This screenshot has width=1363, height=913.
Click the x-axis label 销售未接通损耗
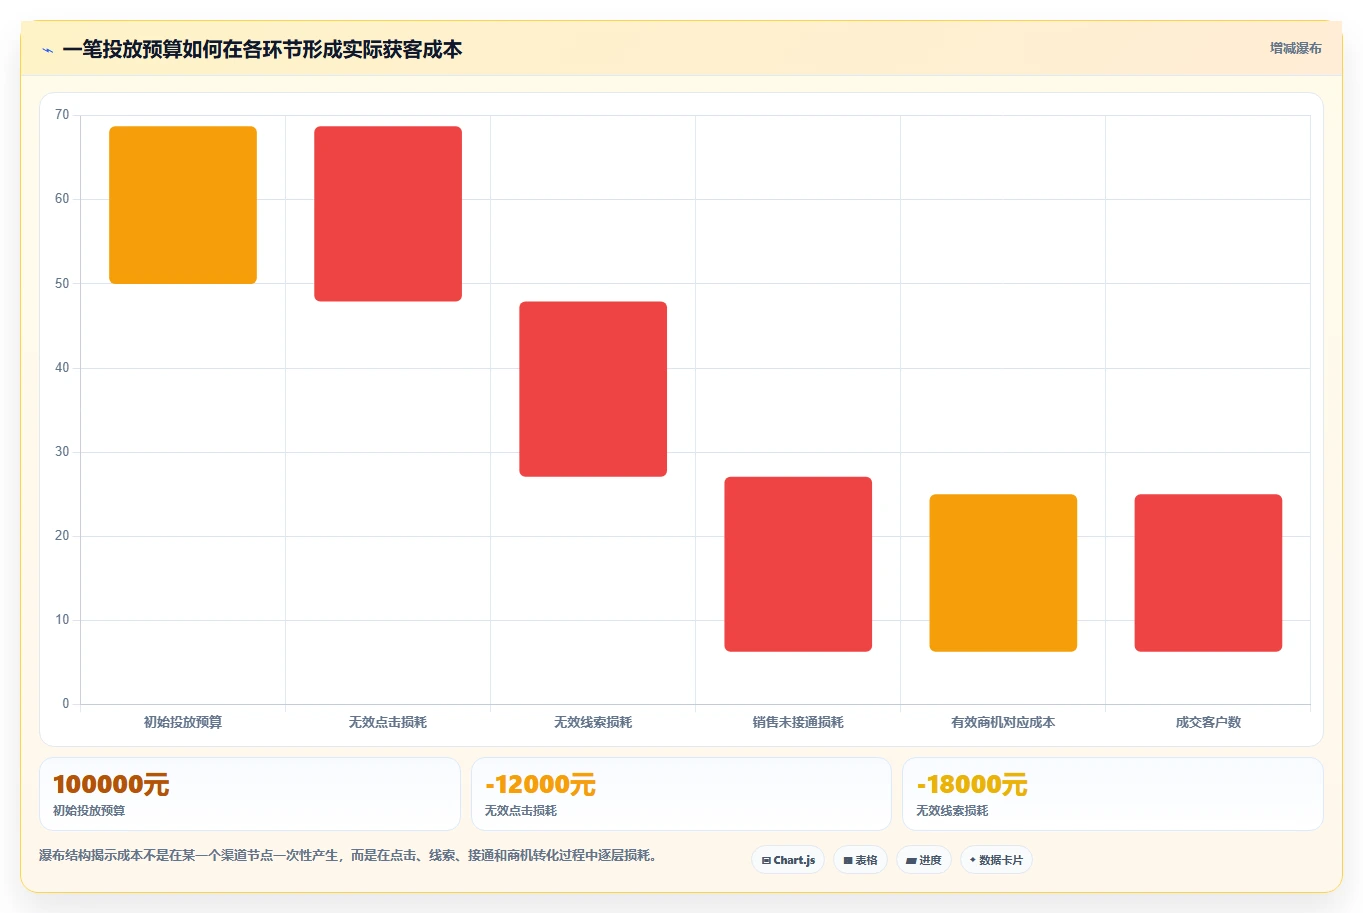(x=798, y=722)
